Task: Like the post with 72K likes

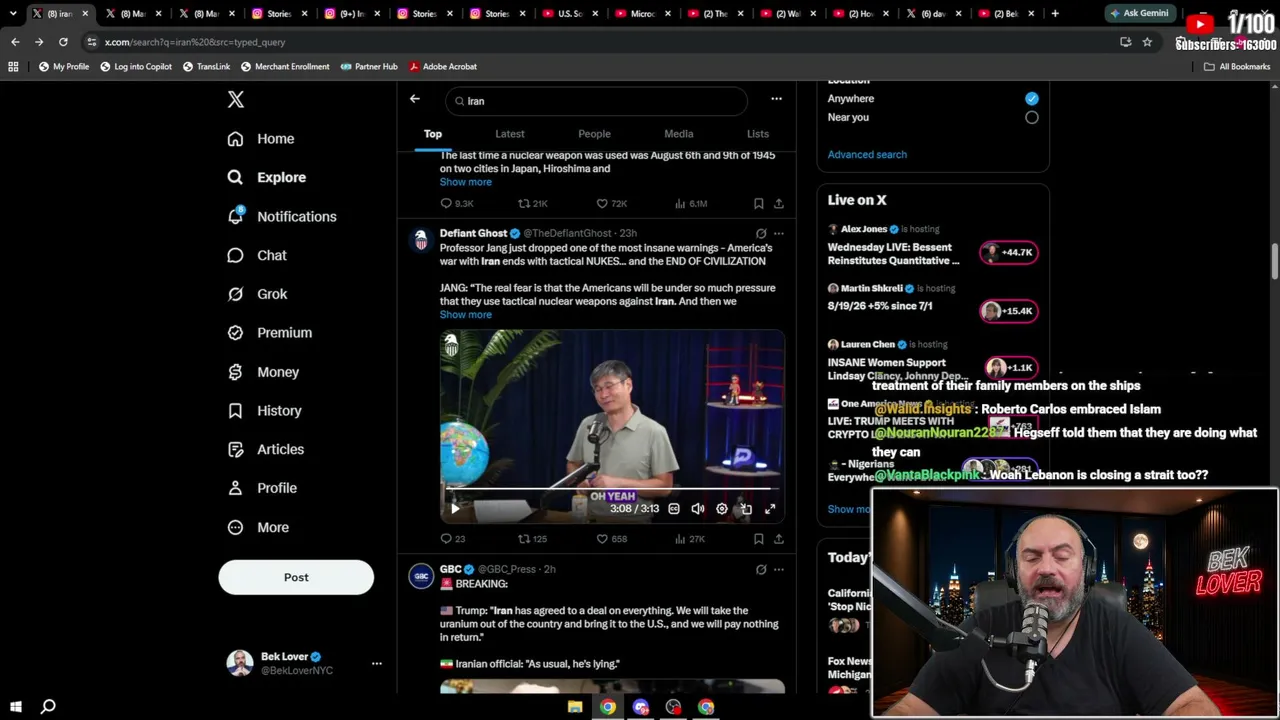Action: click(x=612, y=204)
